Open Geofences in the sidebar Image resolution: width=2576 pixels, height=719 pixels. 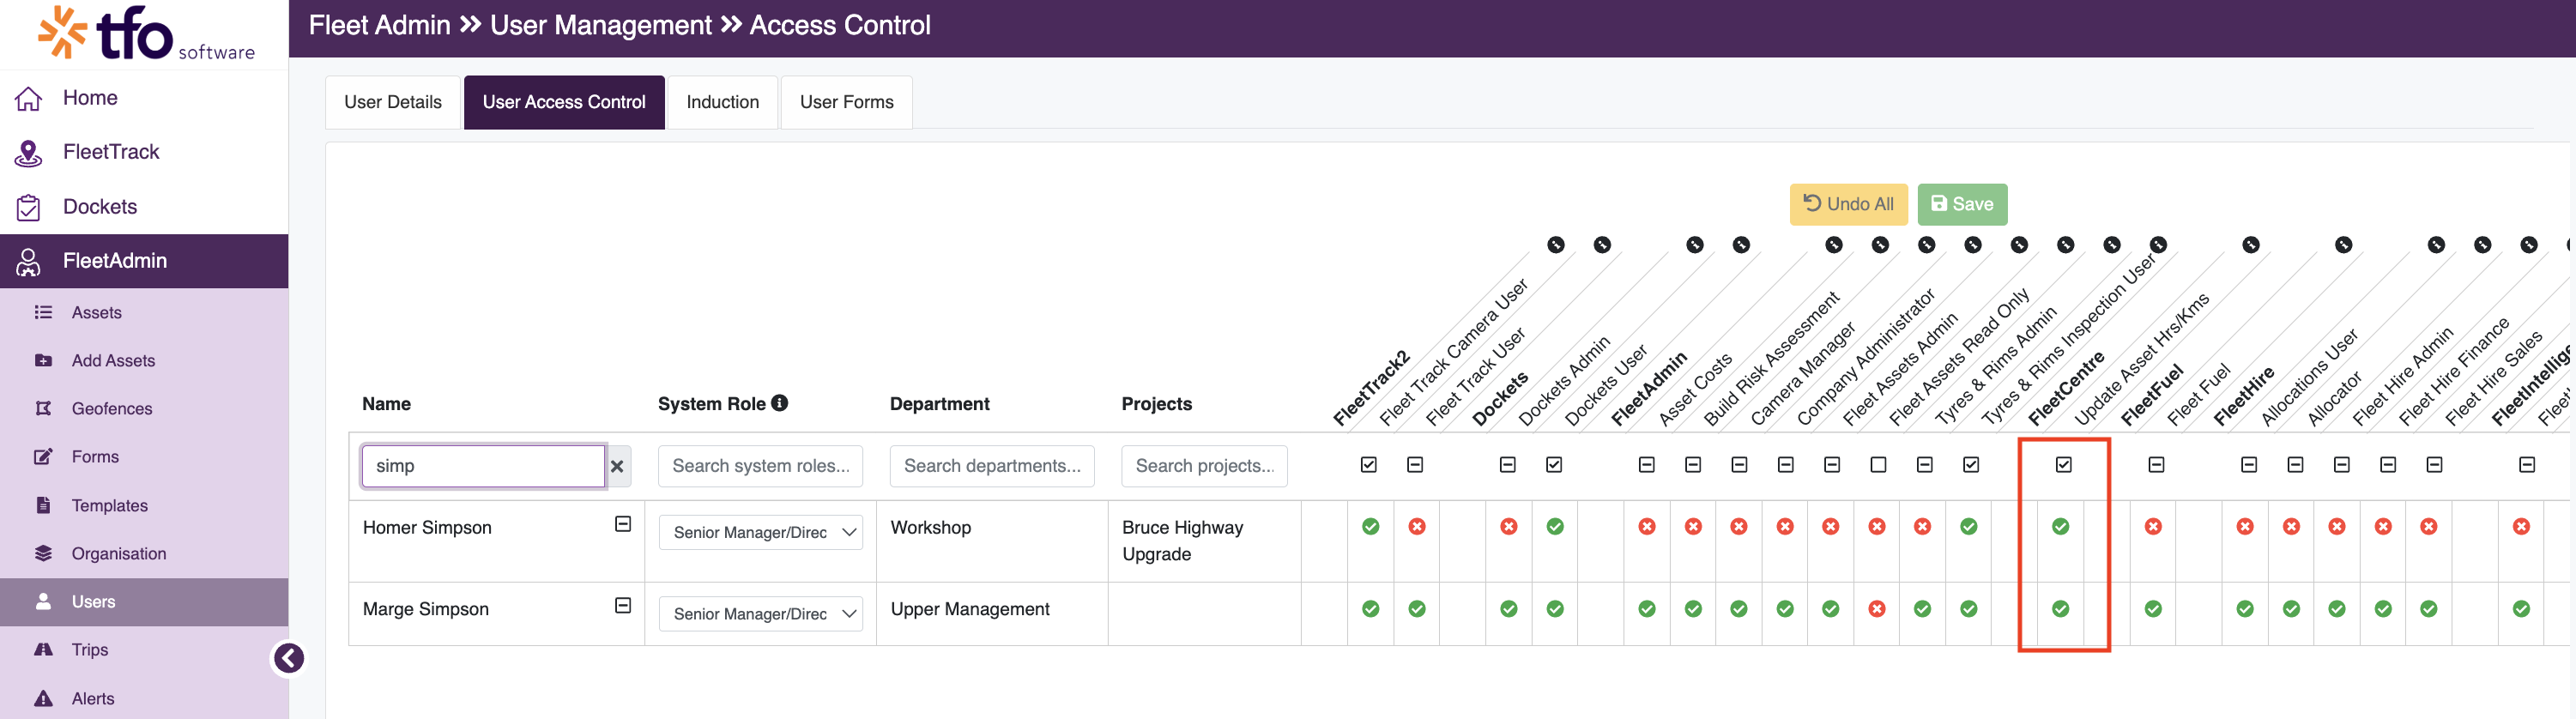coord(112,408)
